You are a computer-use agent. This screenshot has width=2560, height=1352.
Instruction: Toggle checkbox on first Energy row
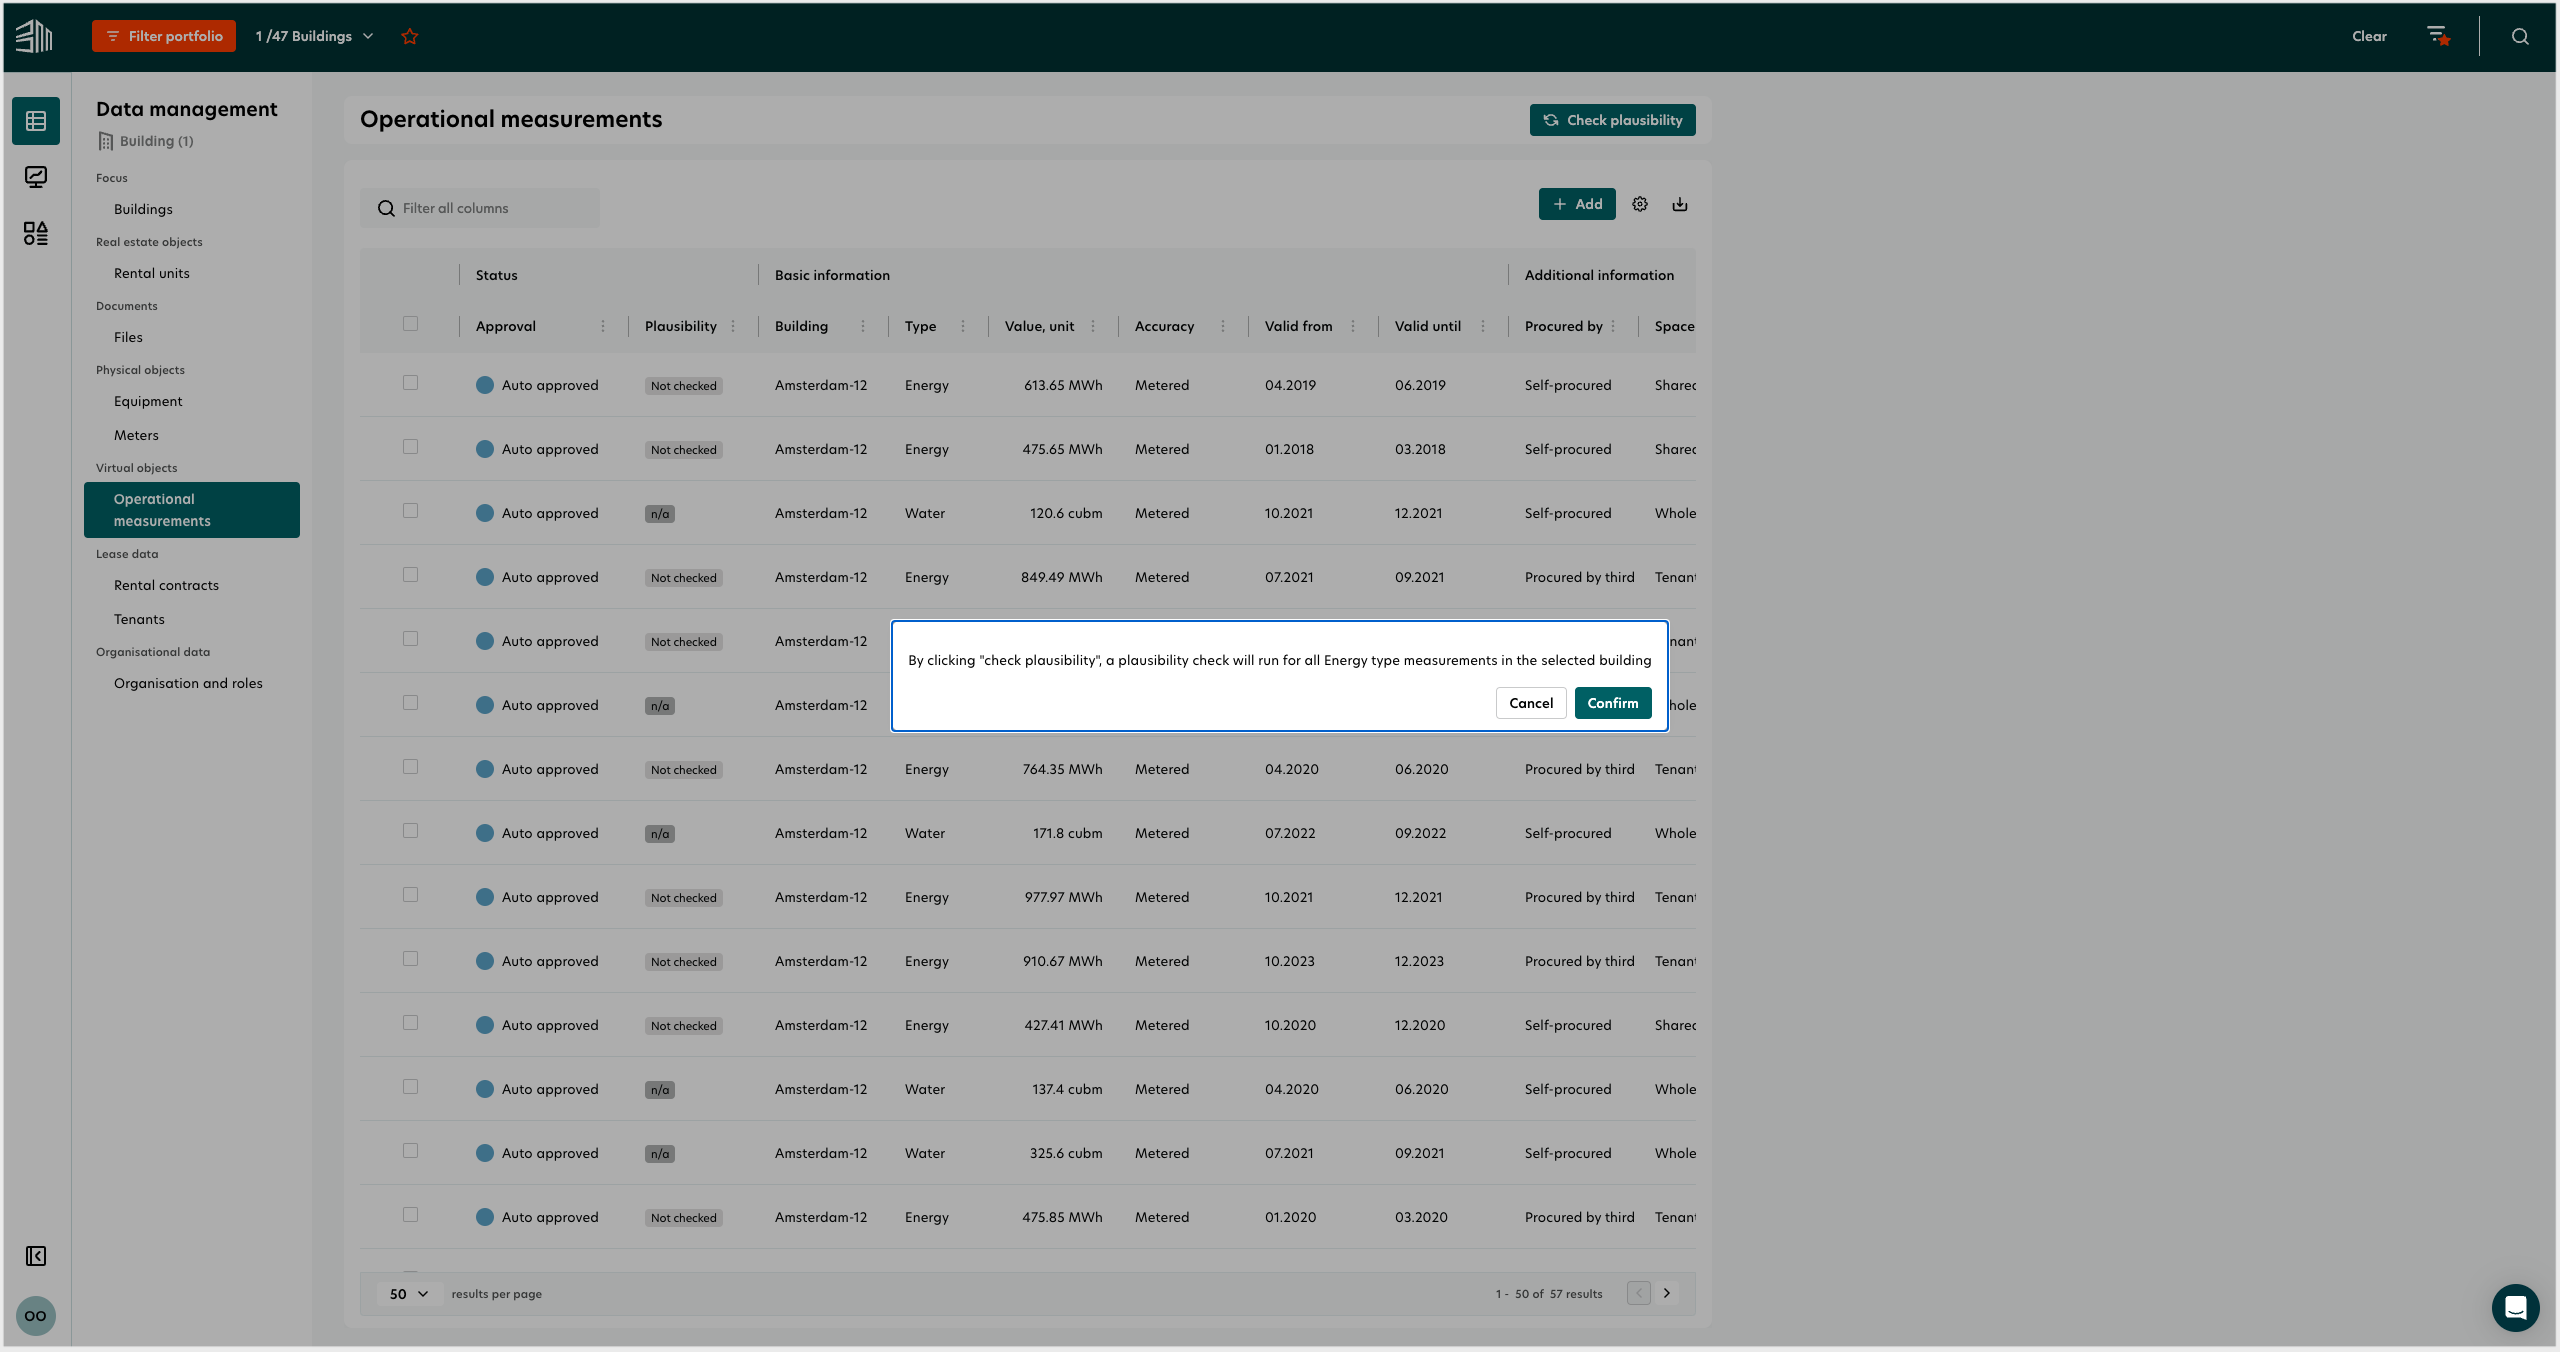coord(410,384)
